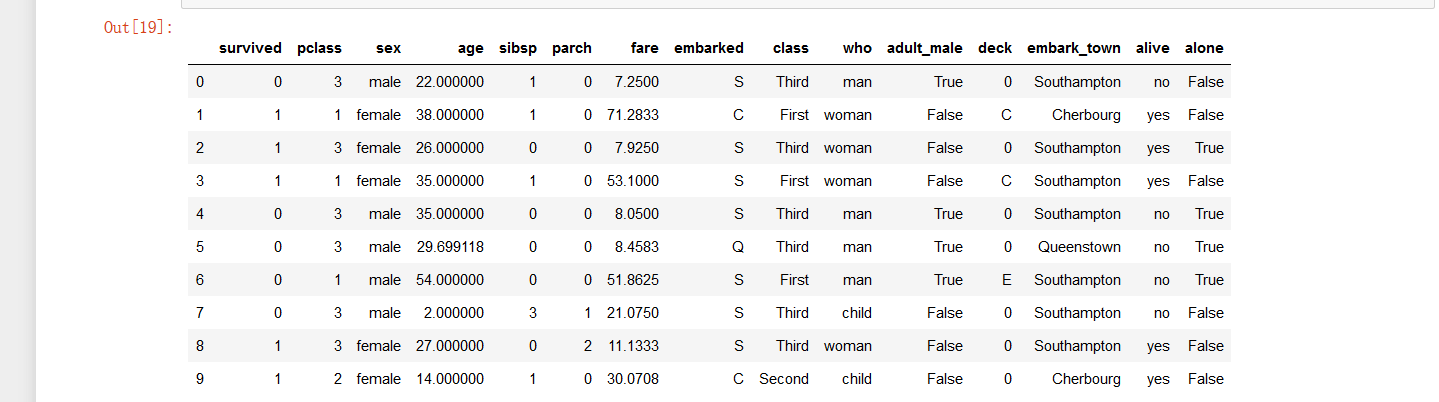Click the 'adult_male' column header
The width and height of the screenshot is (1439, 402).
point(925,48)
